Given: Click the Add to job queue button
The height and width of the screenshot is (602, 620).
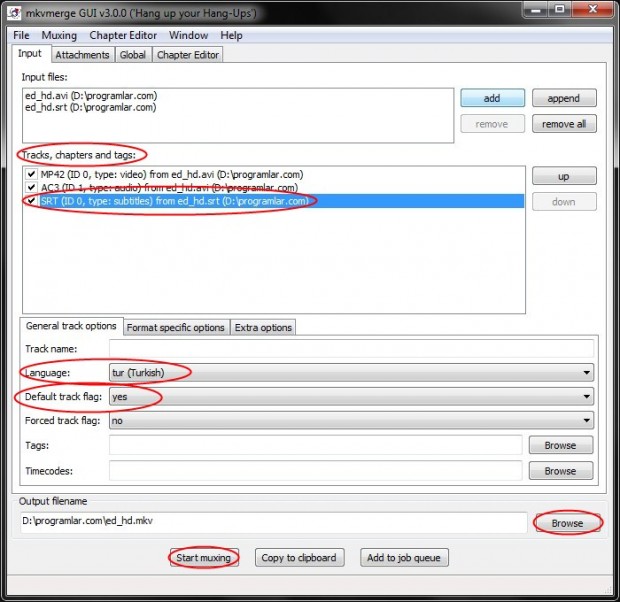Looking at the screenshot, I should [x=404, y=558].
